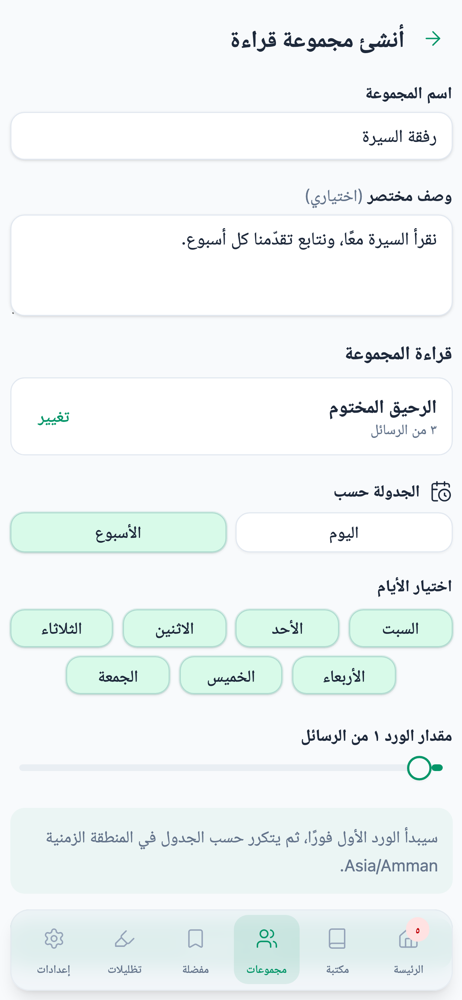This screenshot has width=462, height=1000.
Task: Toggle the الجمعة day chip
Action: coord(118,675)
